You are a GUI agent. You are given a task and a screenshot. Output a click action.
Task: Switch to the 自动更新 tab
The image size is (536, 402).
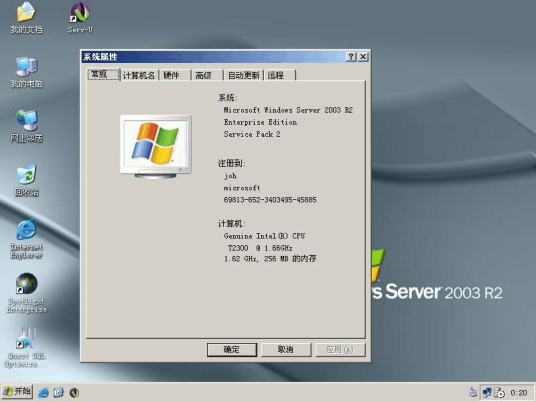244,75
